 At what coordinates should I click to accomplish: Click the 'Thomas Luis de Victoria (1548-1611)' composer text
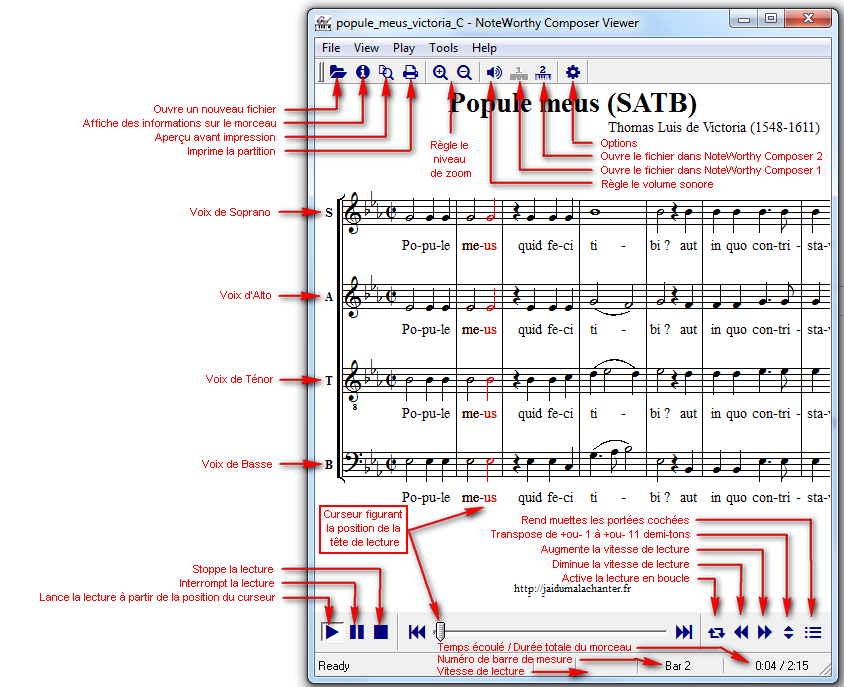[x=714, y=128]
